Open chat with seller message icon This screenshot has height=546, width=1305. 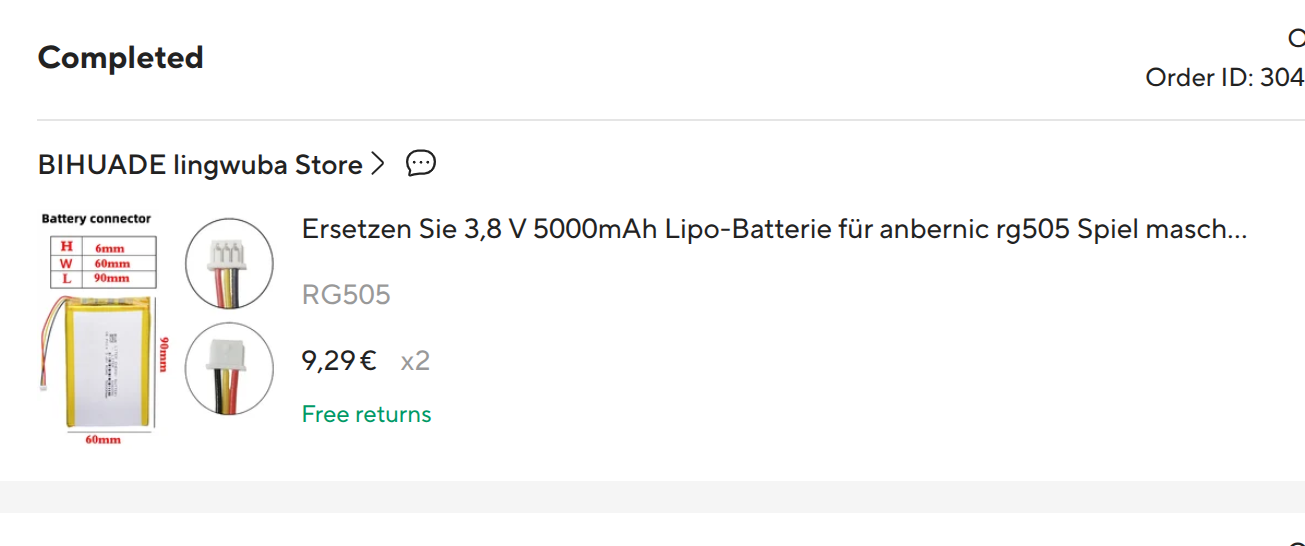click(421, 163)
